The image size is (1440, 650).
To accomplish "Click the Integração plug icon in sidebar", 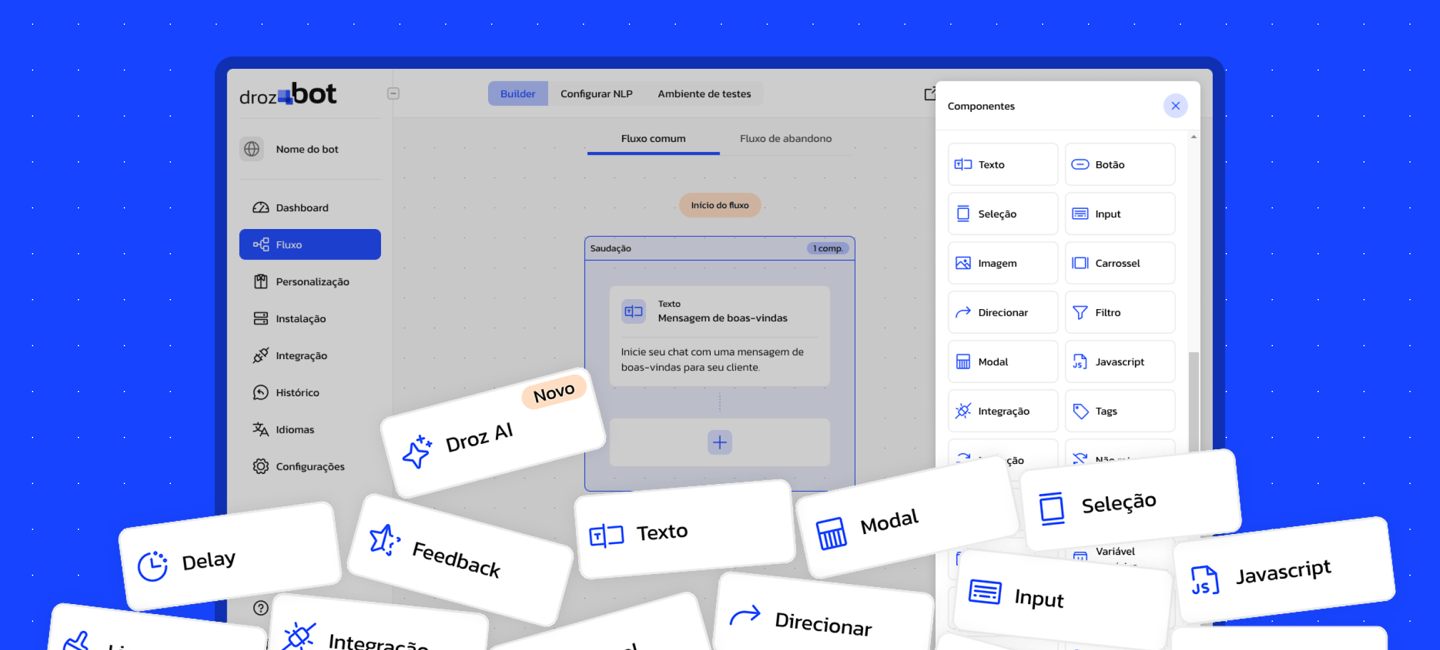I will tap(261, 356).
